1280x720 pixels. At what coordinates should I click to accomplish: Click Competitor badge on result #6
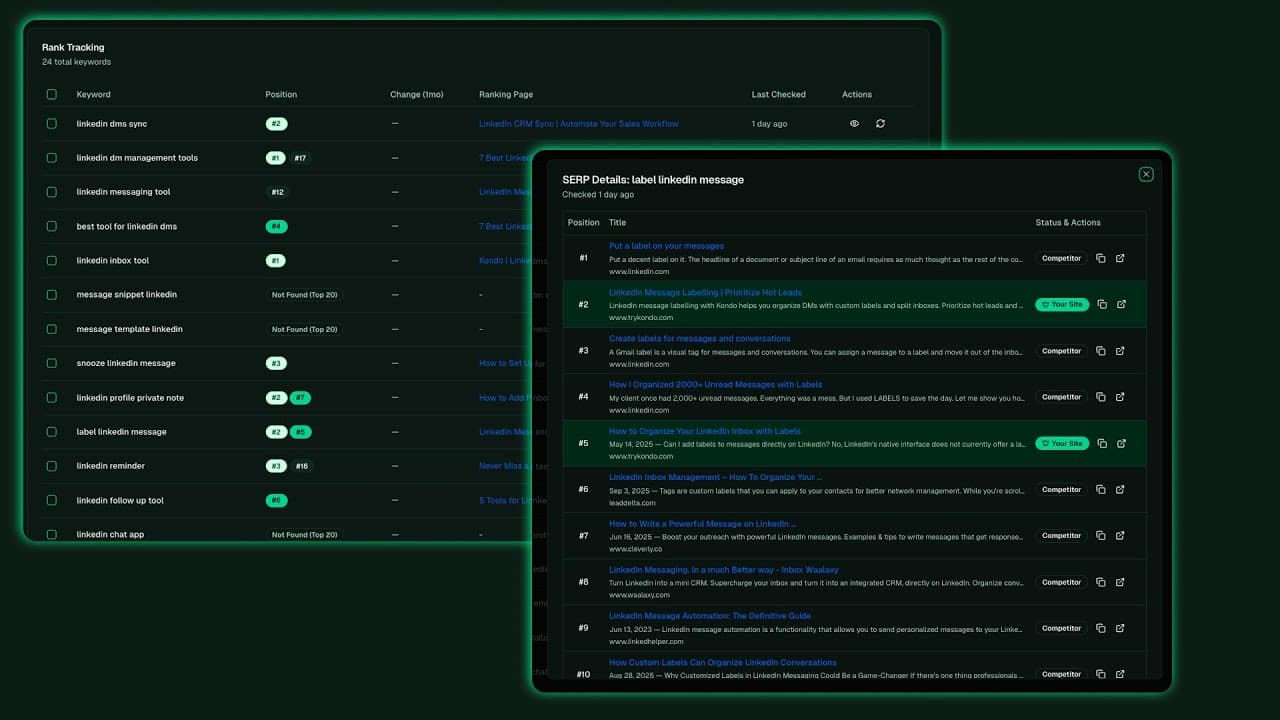coord(1061,490)
